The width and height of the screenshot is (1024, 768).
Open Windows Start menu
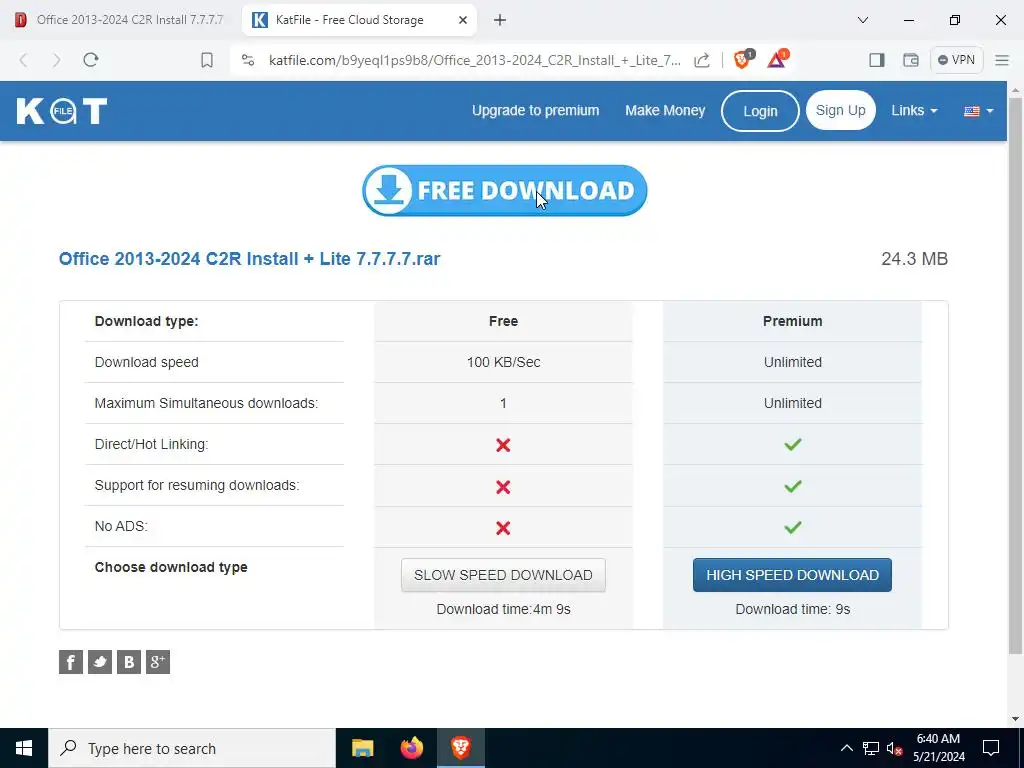point(24,748)
